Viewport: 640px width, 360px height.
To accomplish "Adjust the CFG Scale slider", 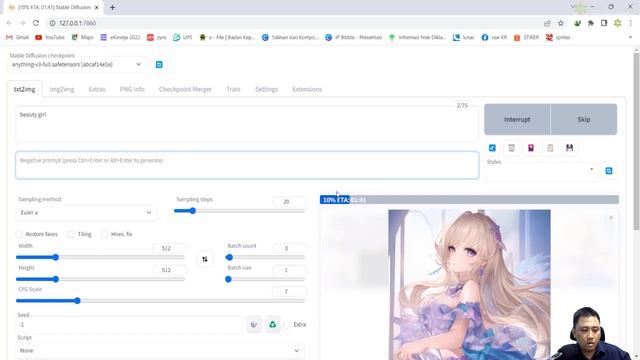I will pyautogui.click(x=160, y=301).
